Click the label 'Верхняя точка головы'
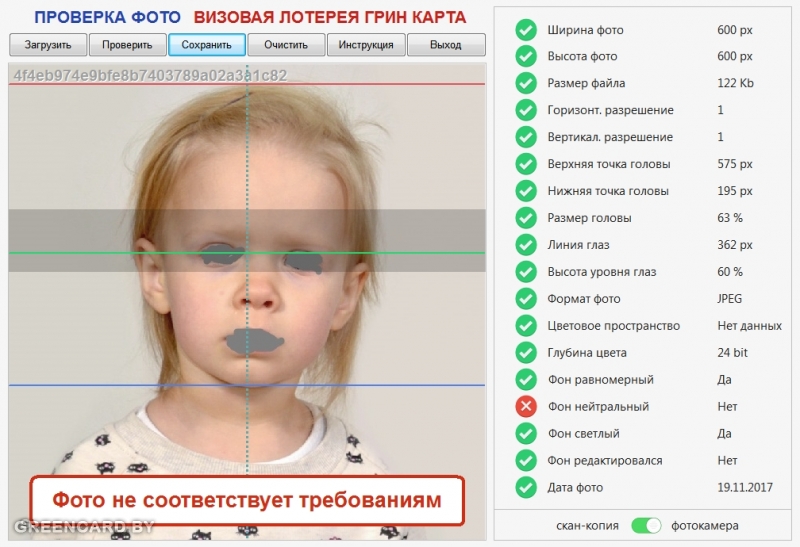 609,164
